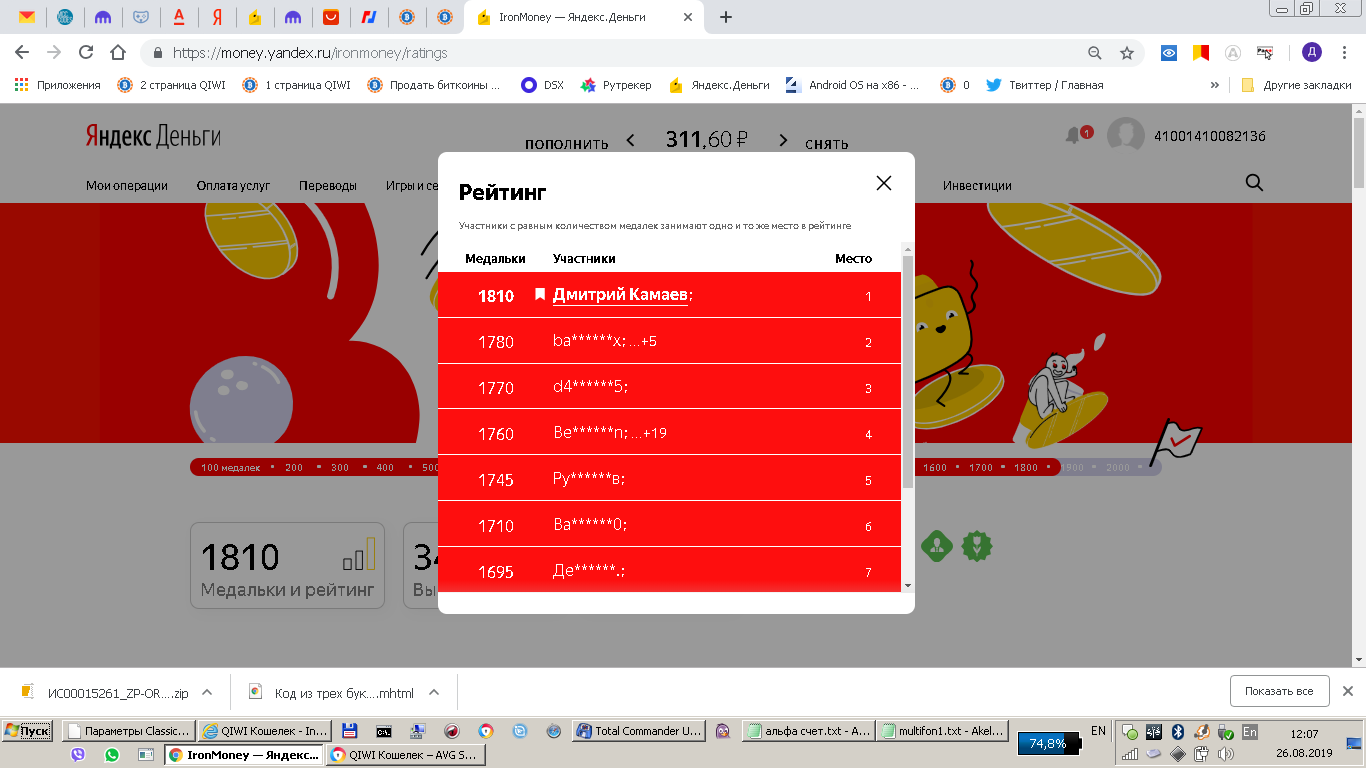The width and height of the screenshot is (1366, 768).
Task: Click the site search magnifier icon
Action: tap(1254, 183)
